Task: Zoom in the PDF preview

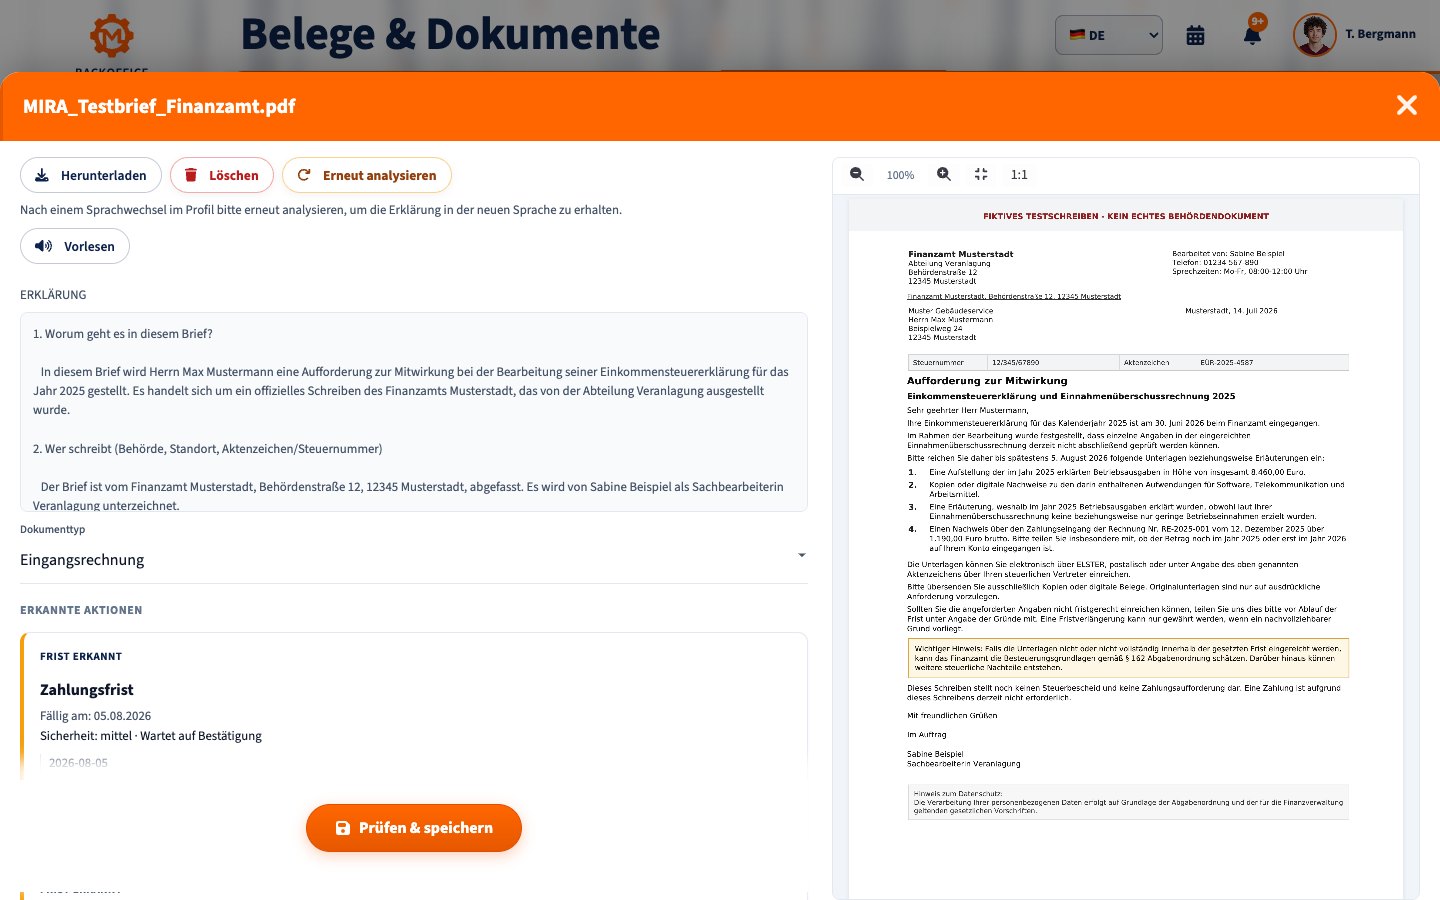Action: 944,174
